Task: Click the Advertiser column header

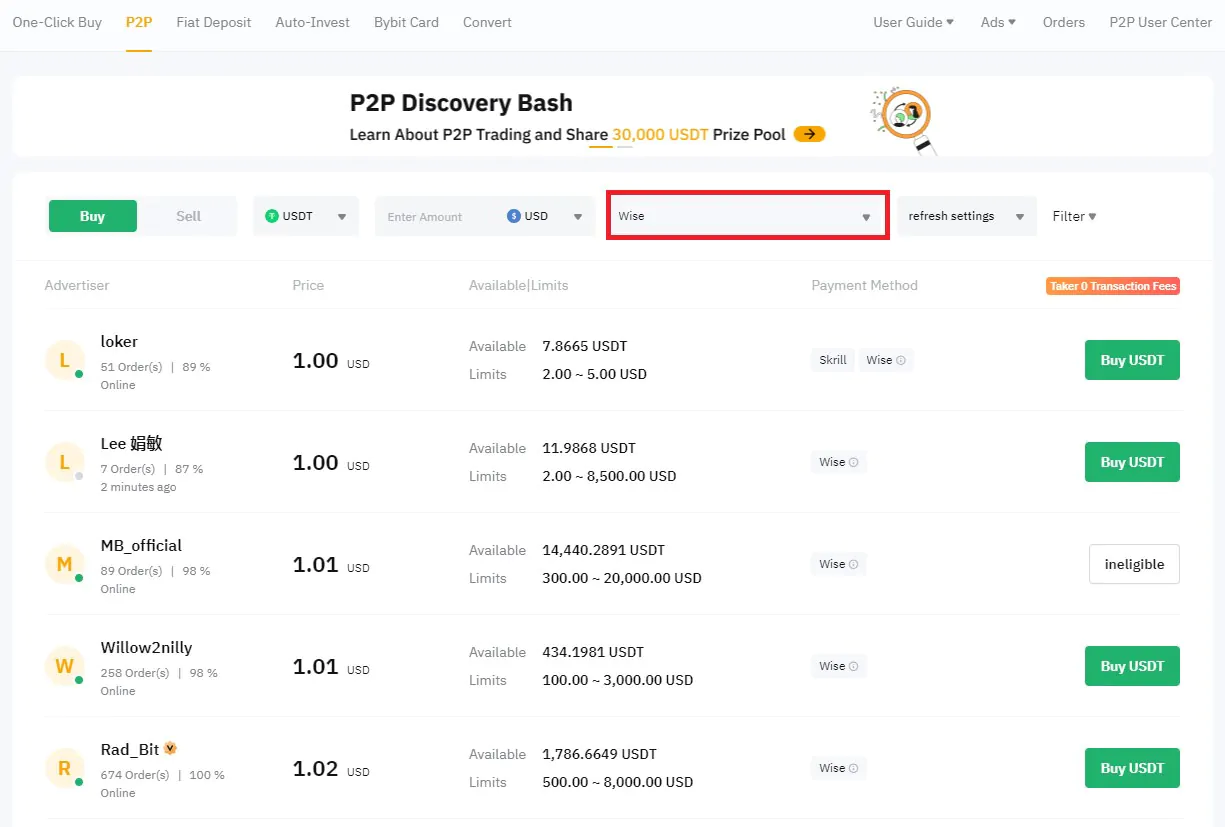Action: 77,285
